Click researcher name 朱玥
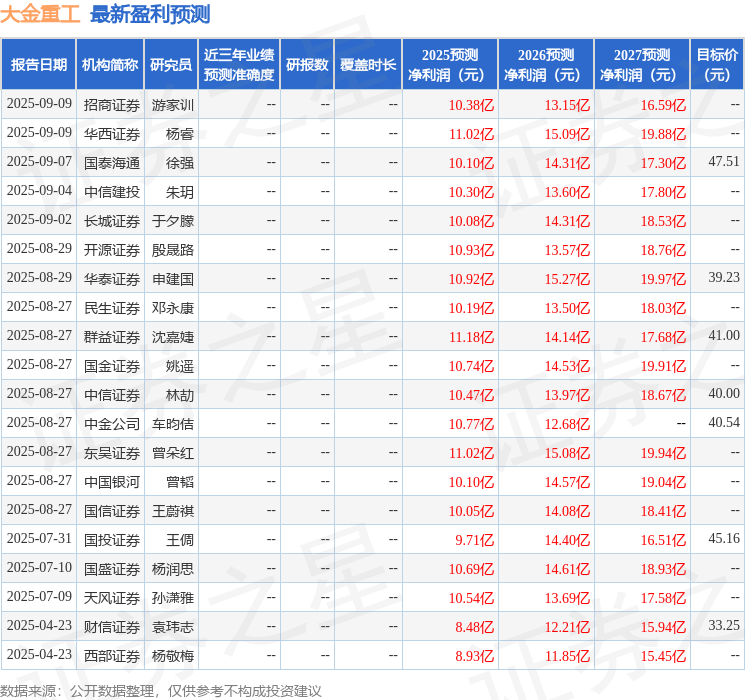The height and width of the screenshot is (700, 745). pyautogui.click(x=180, y=192)
